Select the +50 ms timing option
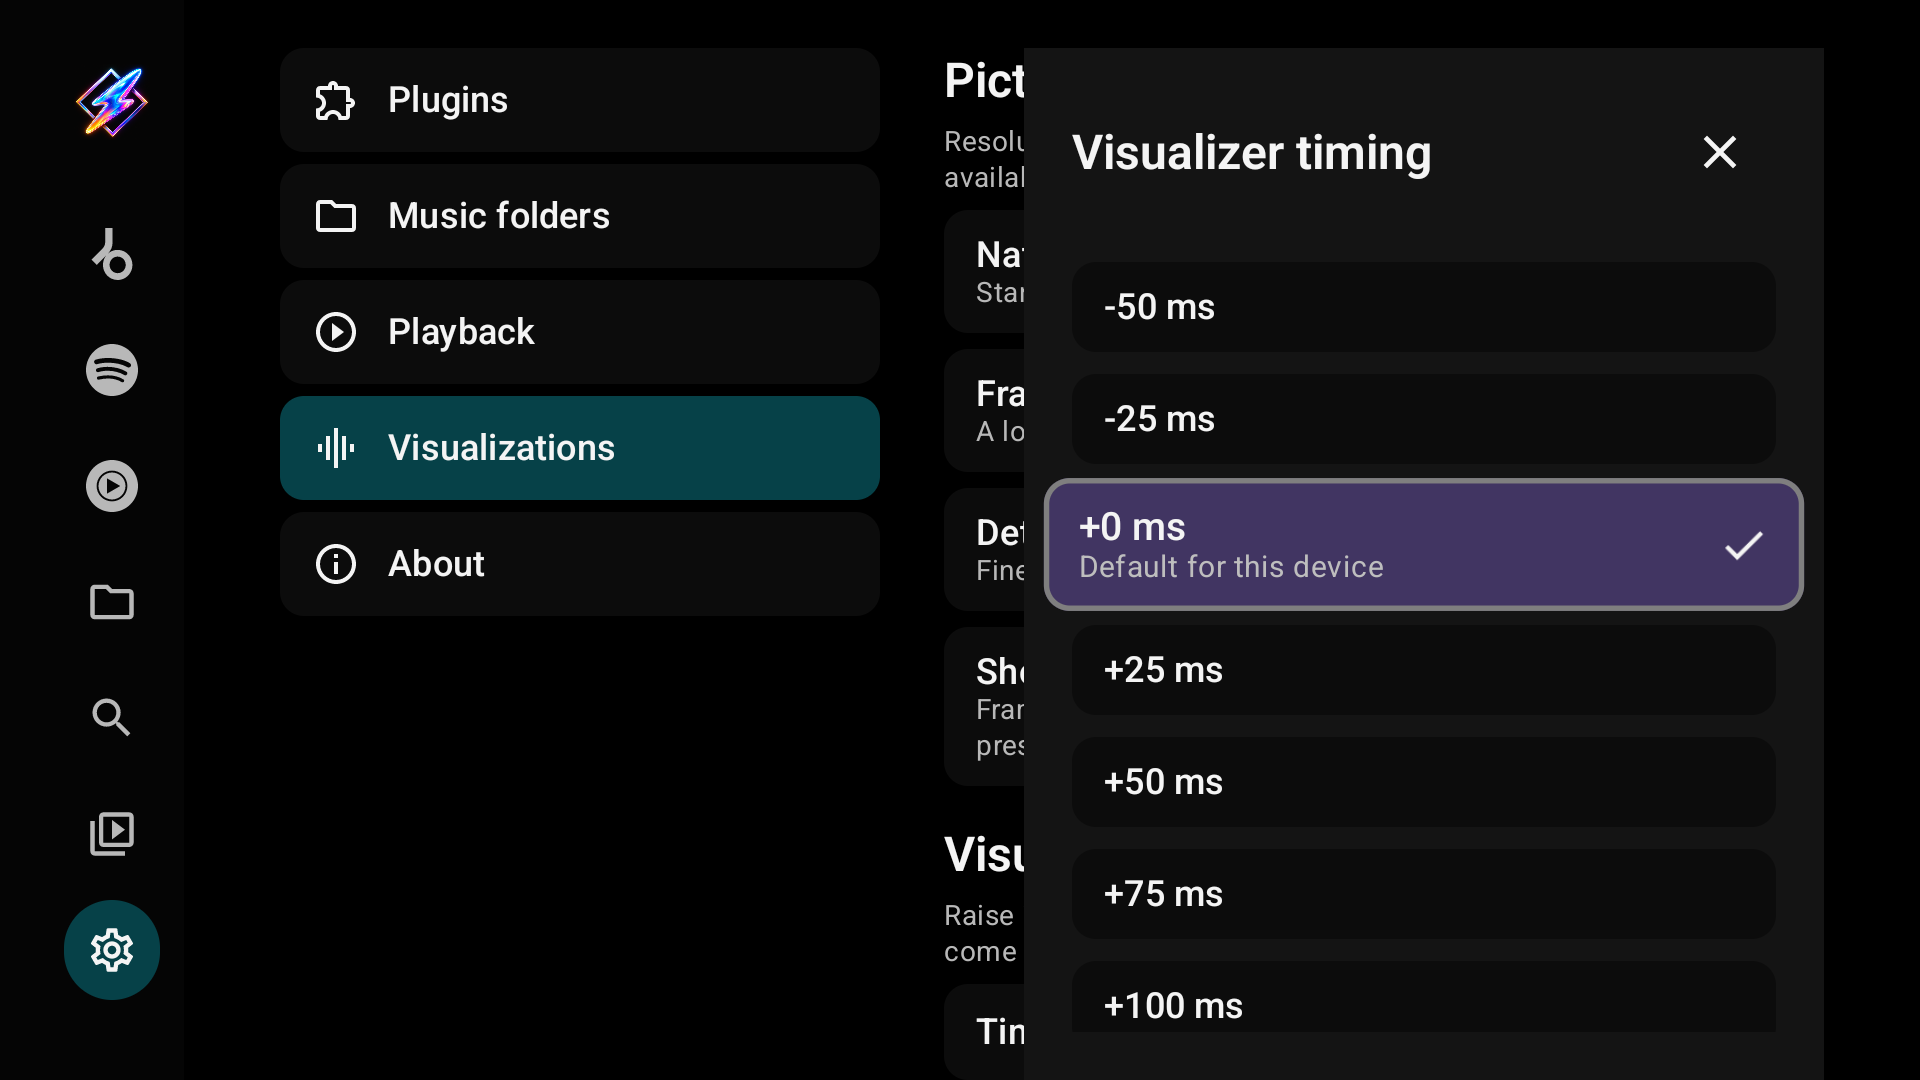 (1424, 782)
